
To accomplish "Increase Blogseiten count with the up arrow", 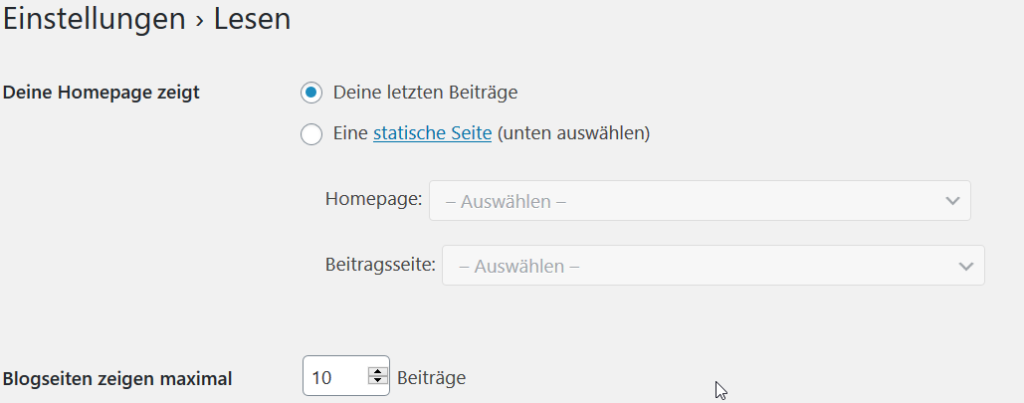I will click(x=377, y=371).
